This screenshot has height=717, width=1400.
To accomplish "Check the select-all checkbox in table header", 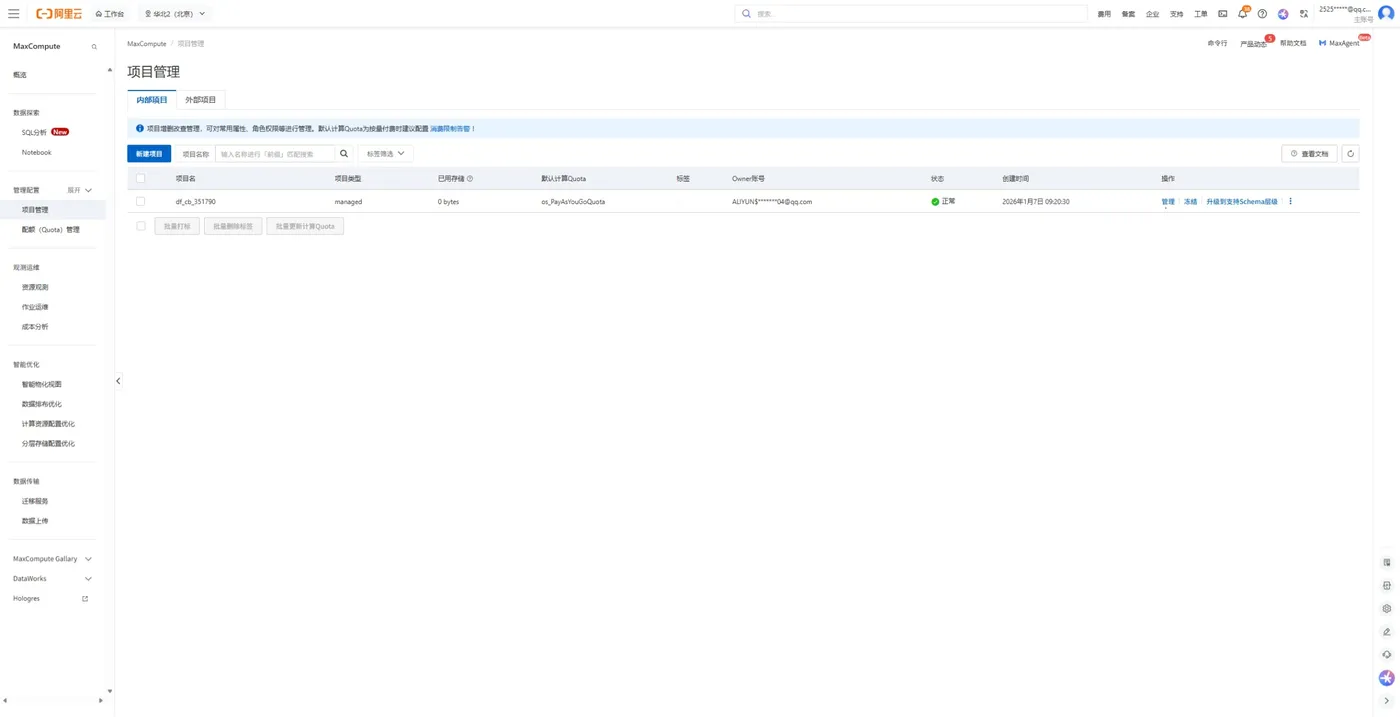I will (x=140, y=177).
